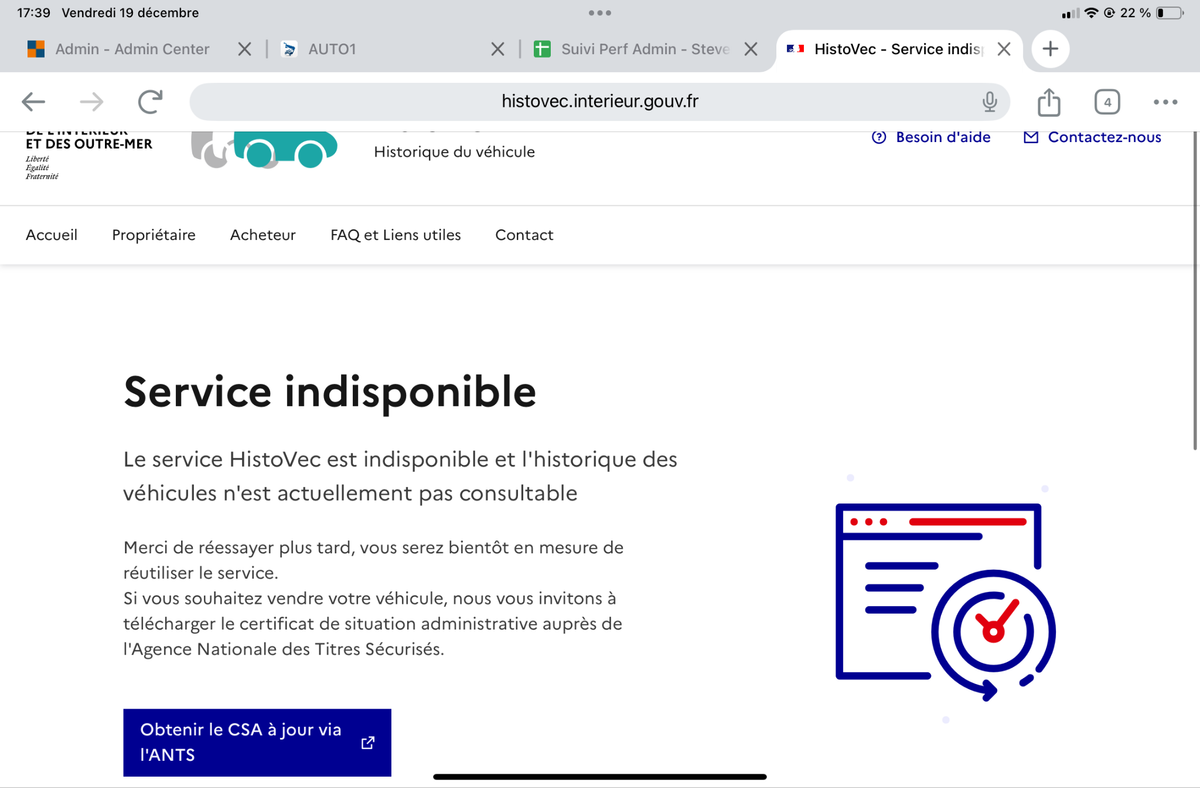Tap the microphone icon in address bar
The height and width of the screenshot is (788, 1200).
point(989,101)
